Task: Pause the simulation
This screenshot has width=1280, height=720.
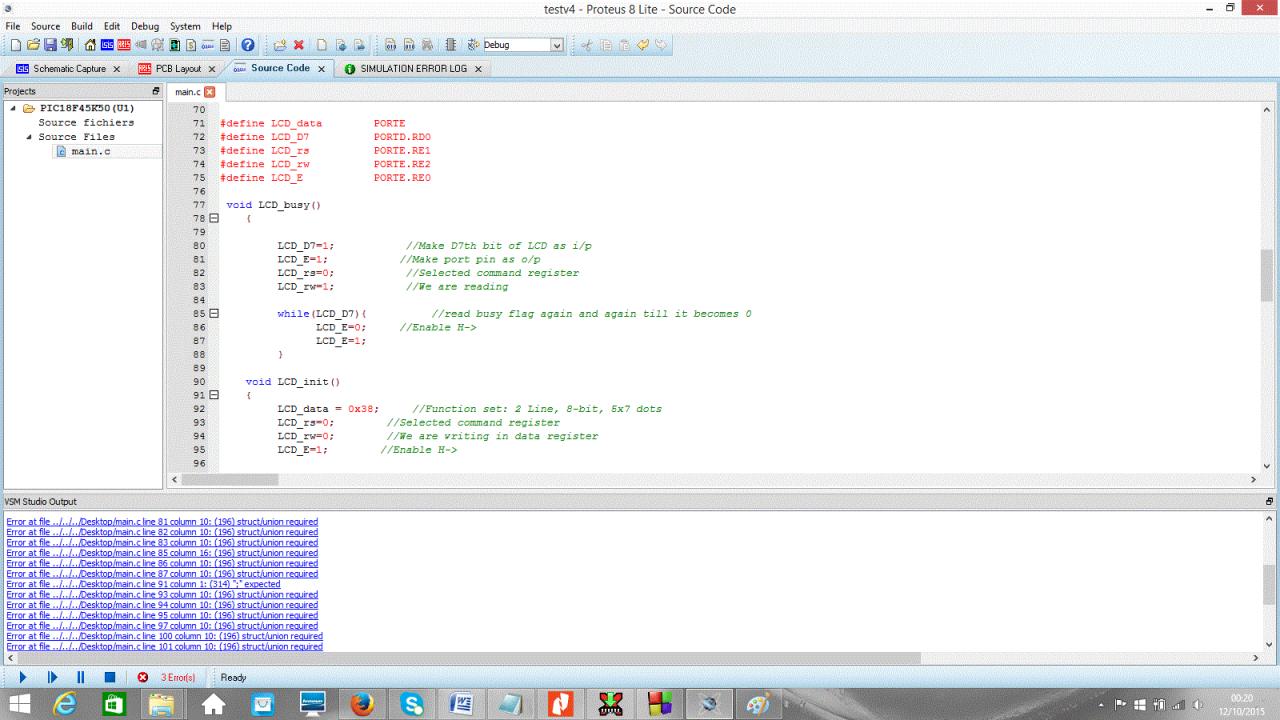Action: coord(81,677)
